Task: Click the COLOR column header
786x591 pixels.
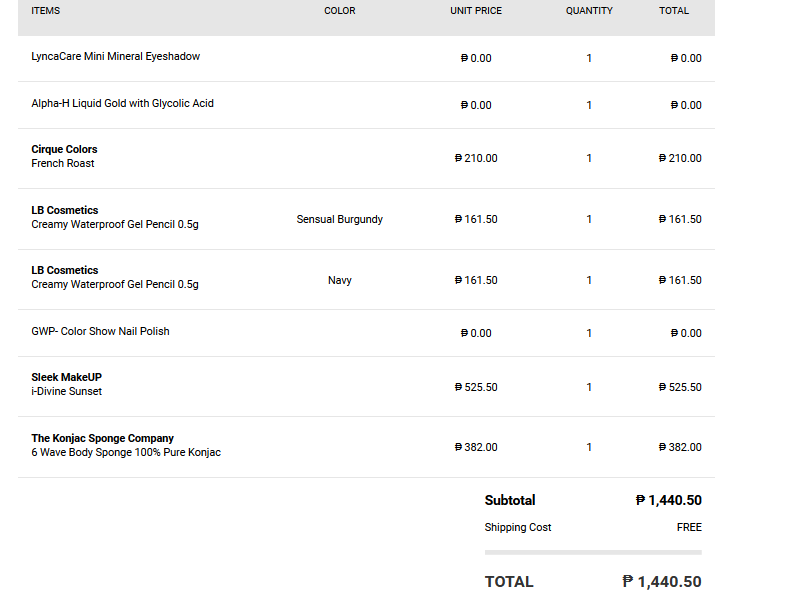Action: pos(339,11)
